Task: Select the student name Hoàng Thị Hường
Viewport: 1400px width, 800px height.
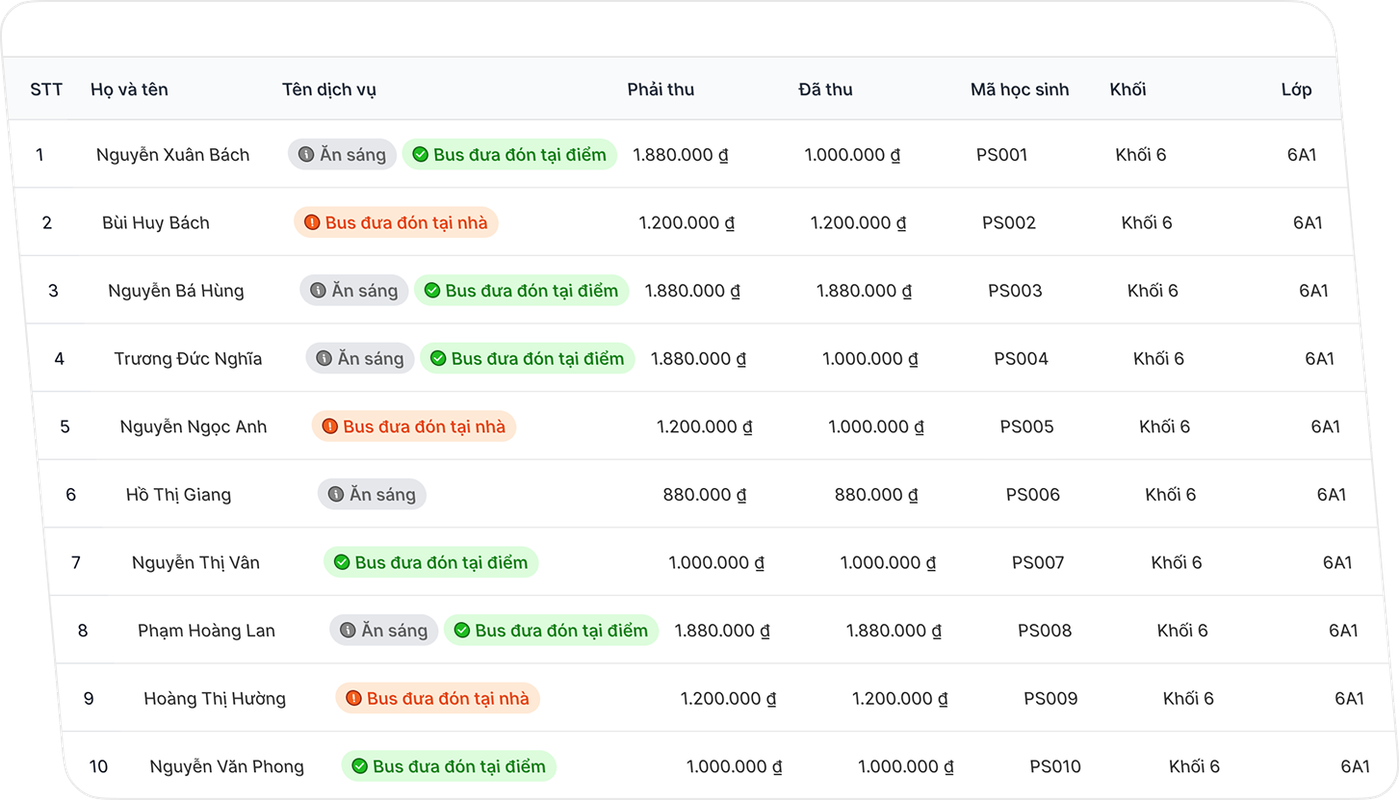Action: point(215,699)
